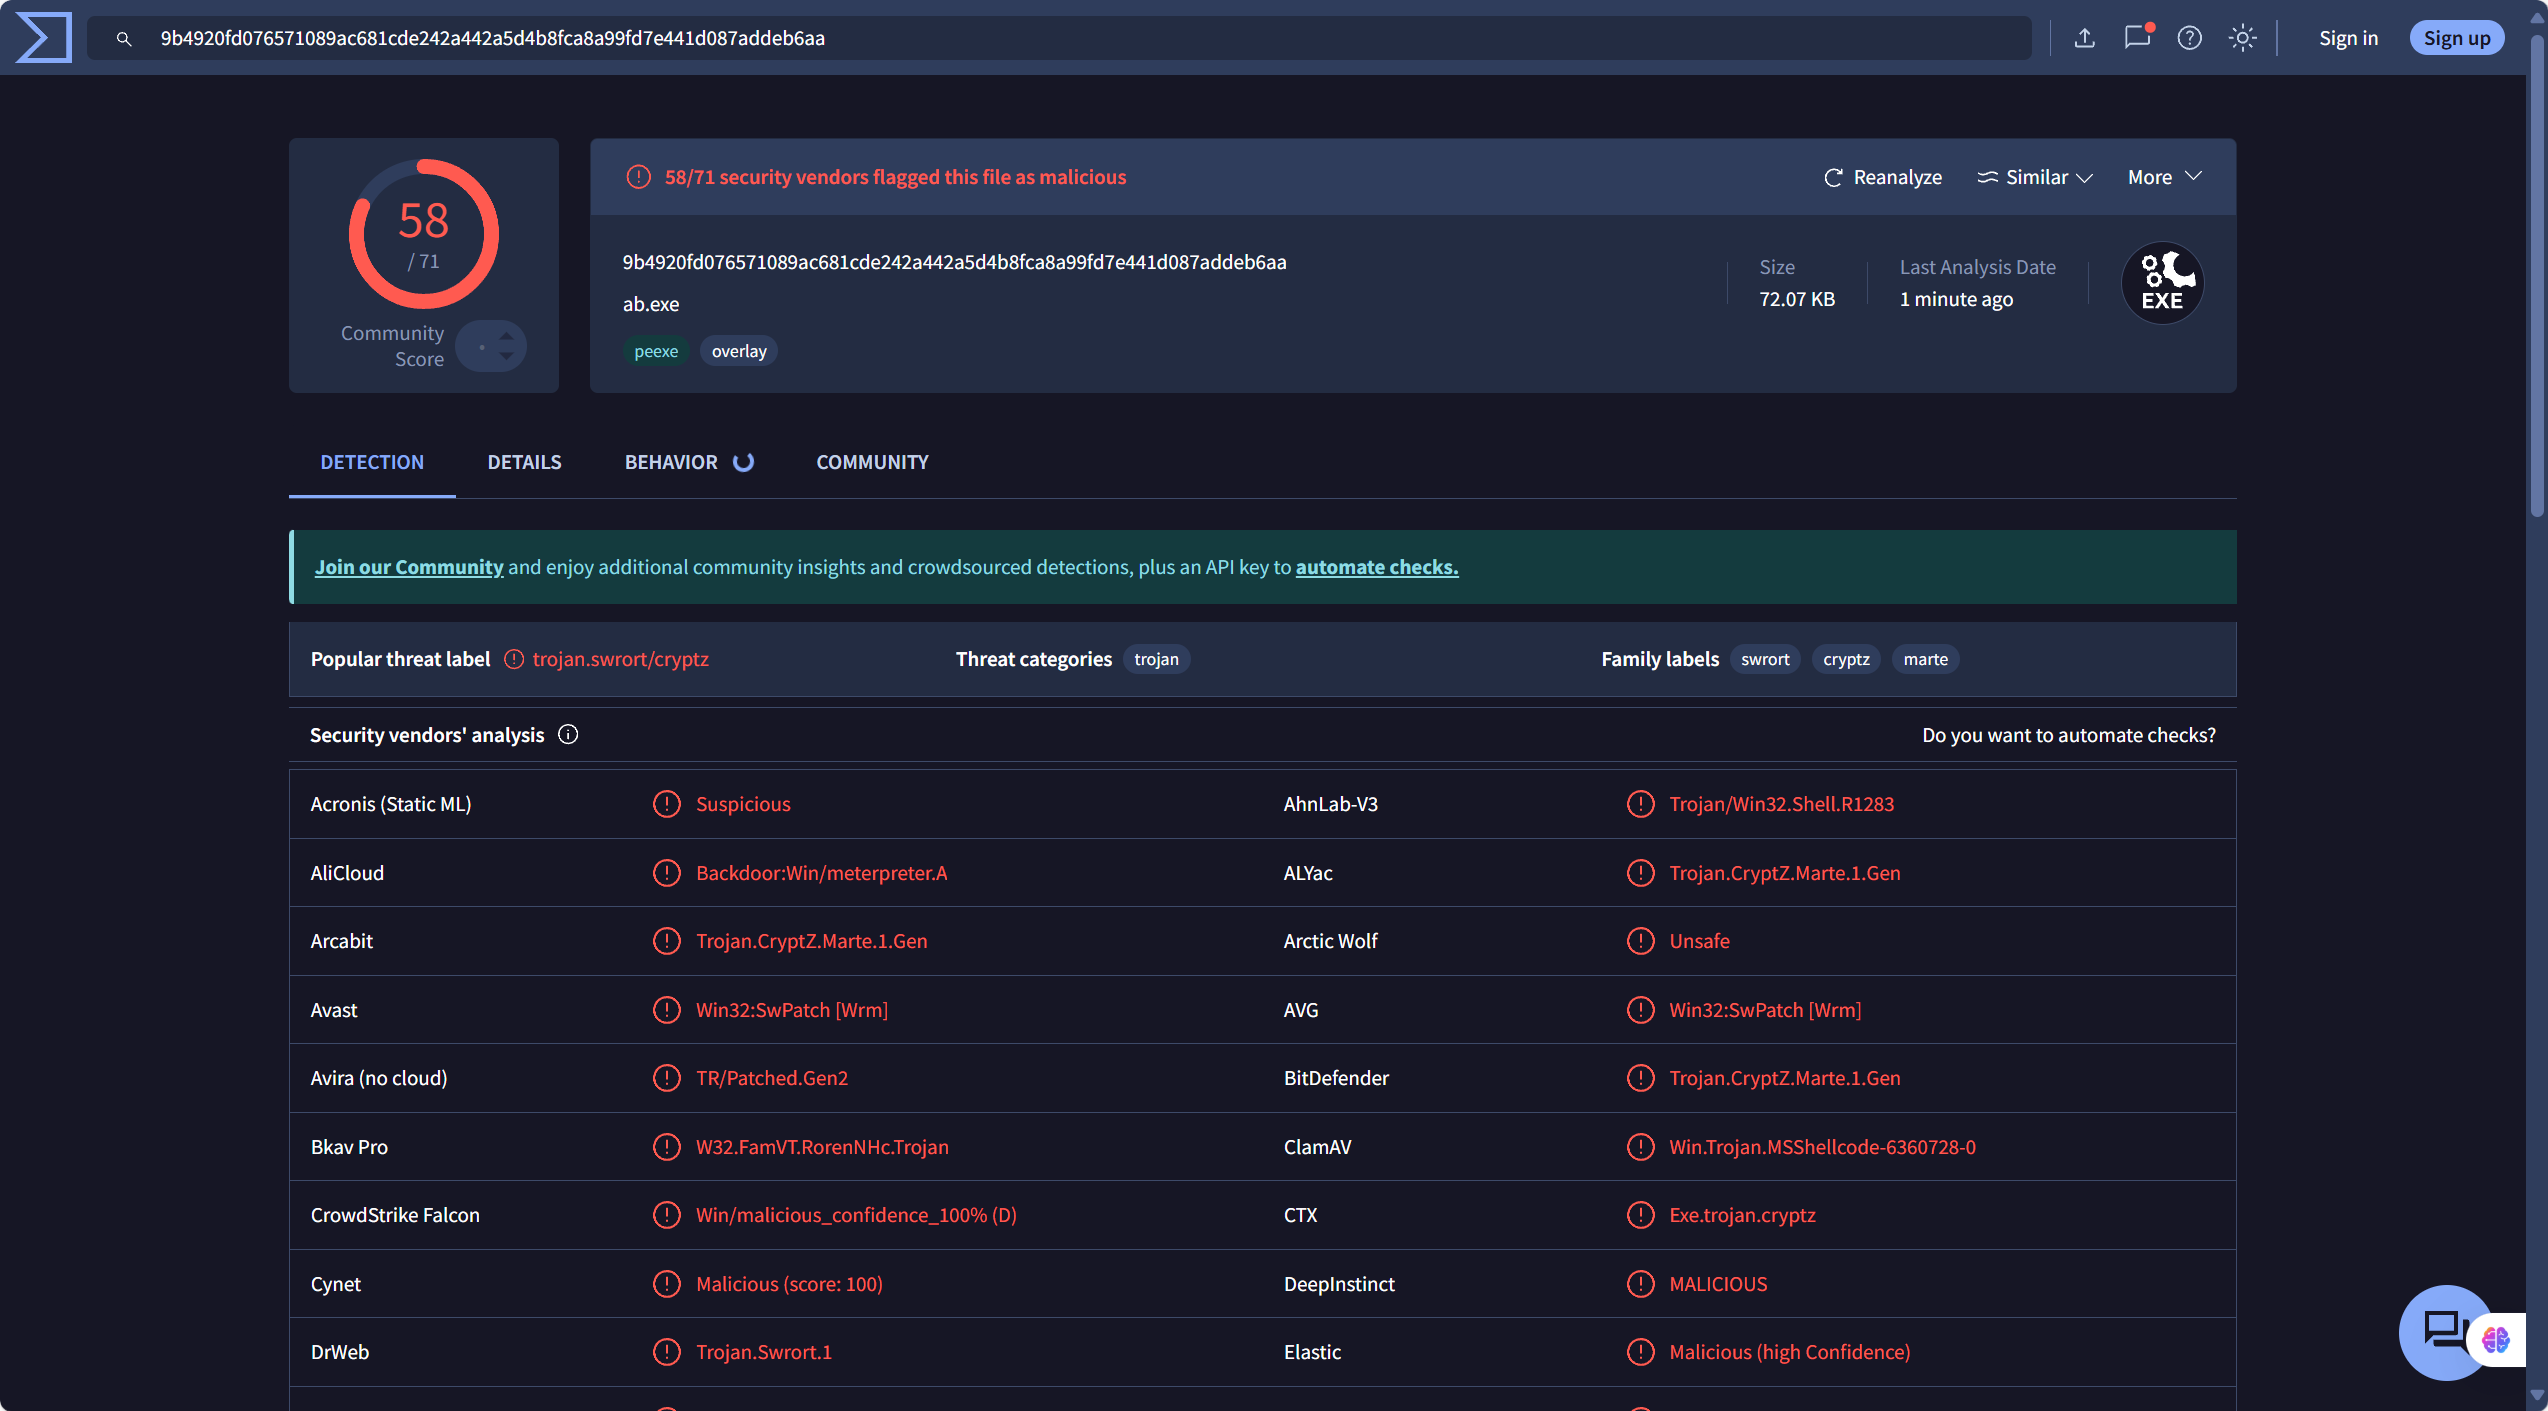Expand the Similar dropdown

click(2035, 177)
